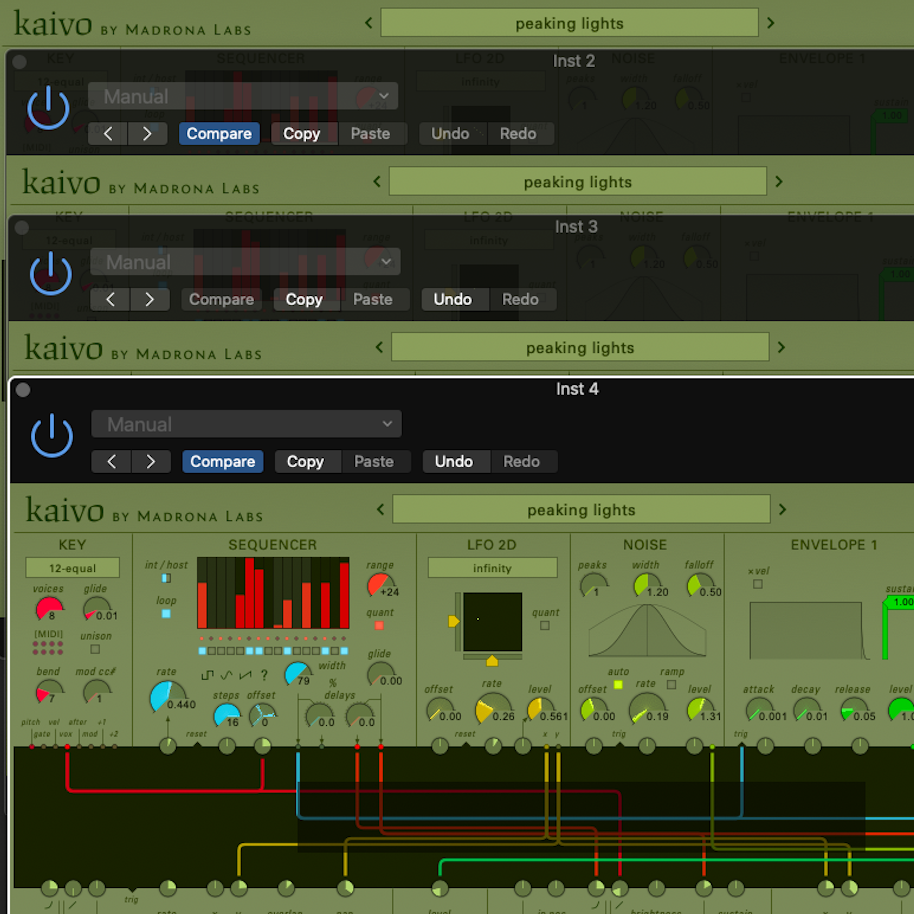Click previous-preset arrow beside Inst 4 peaking lights
Screen dimensions: 914x914
pos(380,509)
